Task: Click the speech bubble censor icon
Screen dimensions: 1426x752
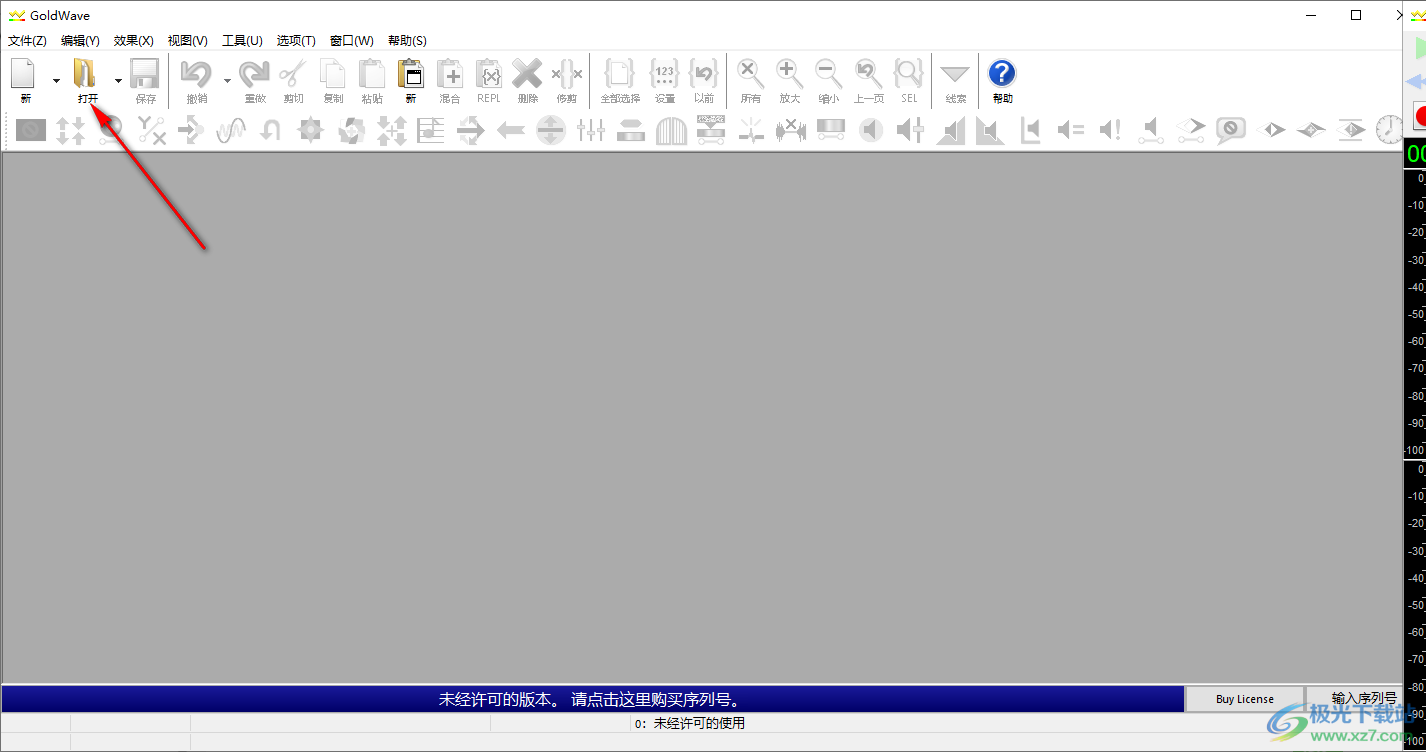Action: pyautogui.click(x=1231, y=130)
